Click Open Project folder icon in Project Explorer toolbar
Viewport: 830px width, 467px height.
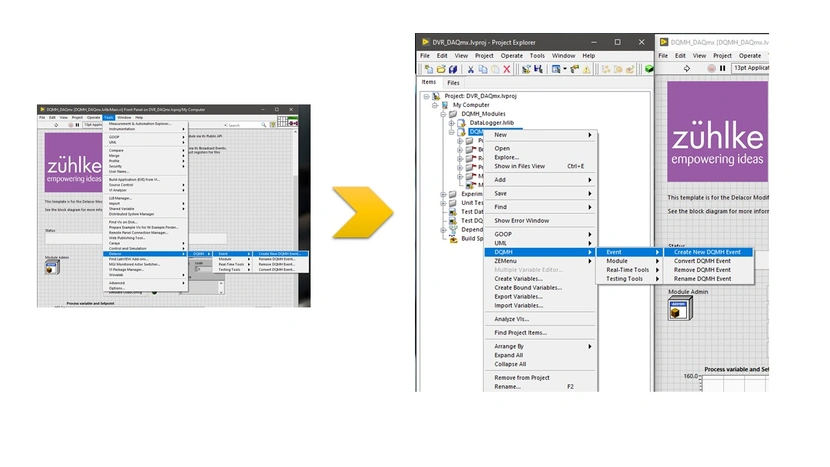(441, 69)
